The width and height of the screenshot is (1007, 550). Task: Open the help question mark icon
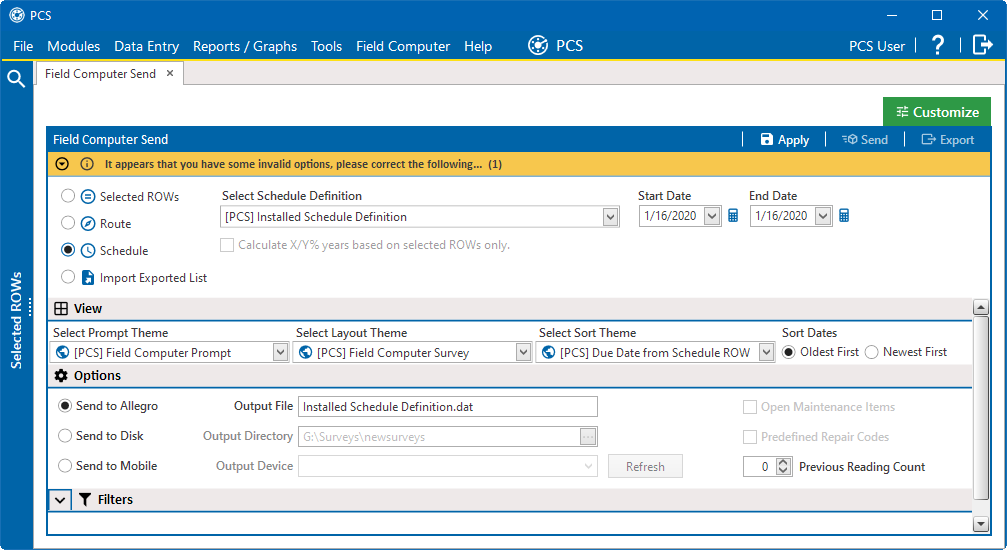point(938,45)
